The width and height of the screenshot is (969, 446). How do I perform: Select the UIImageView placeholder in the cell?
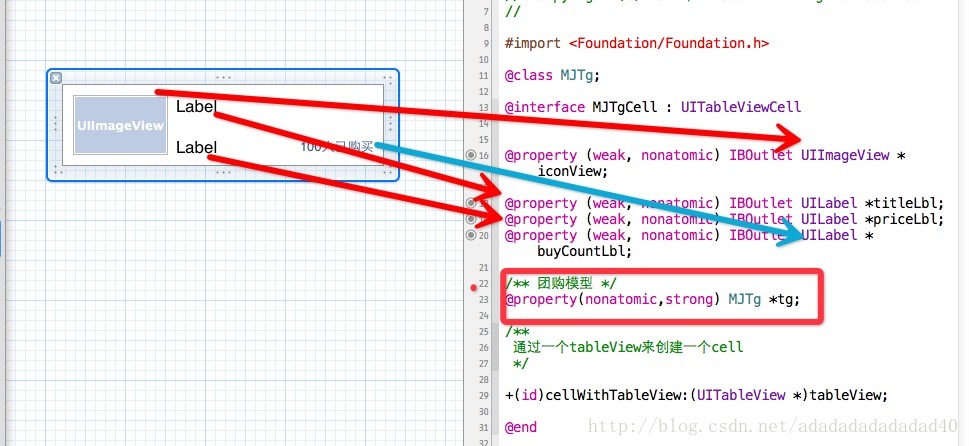pyautogui.click(x=121, y=125)
